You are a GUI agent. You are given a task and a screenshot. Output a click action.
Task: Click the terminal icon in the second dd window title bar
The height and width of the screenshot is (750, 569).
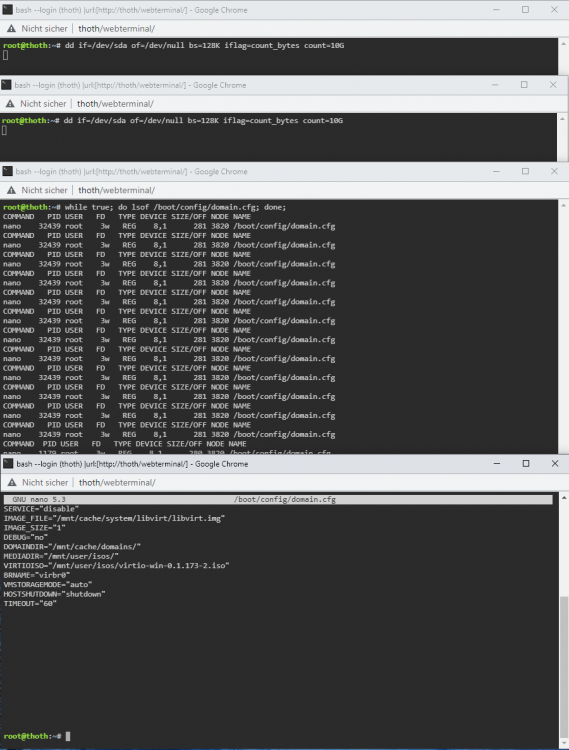click(6, 85)
